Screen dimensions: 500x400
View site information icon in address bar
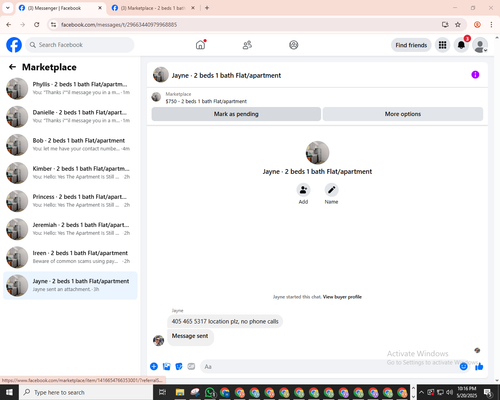[x=53, y=25]
